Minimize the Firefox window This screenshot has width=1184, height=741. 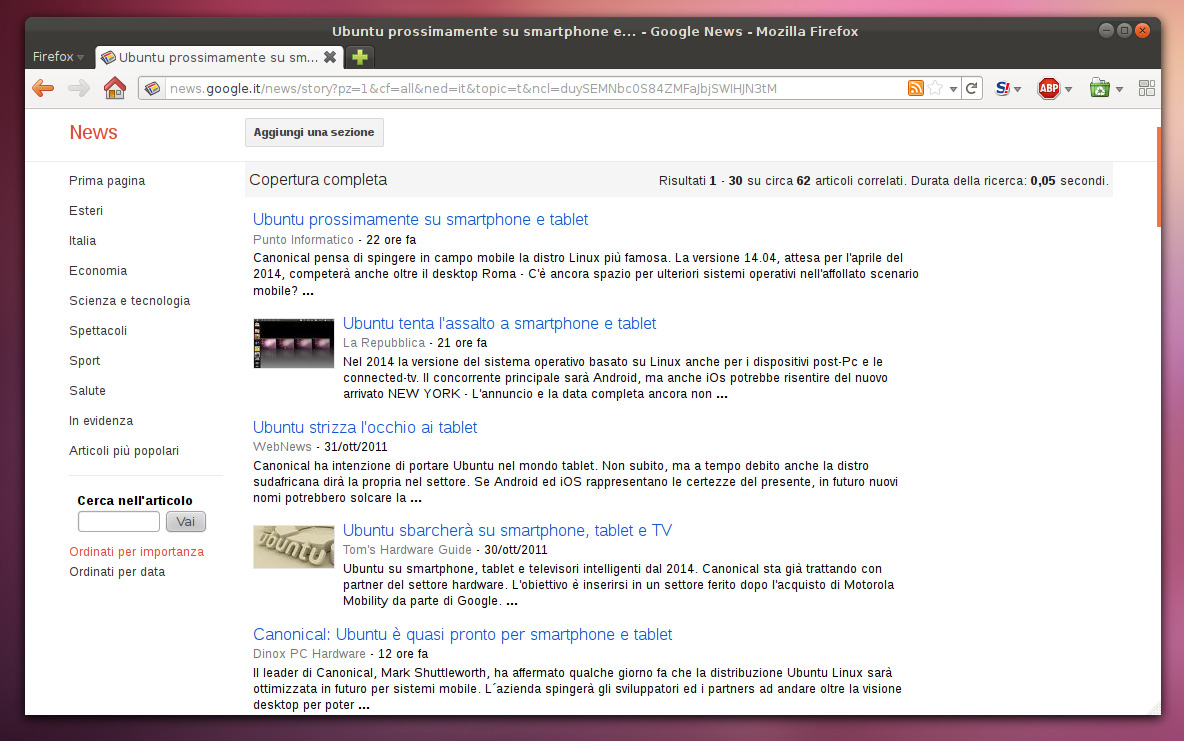pyautogui.click(x=1106, y=30)
